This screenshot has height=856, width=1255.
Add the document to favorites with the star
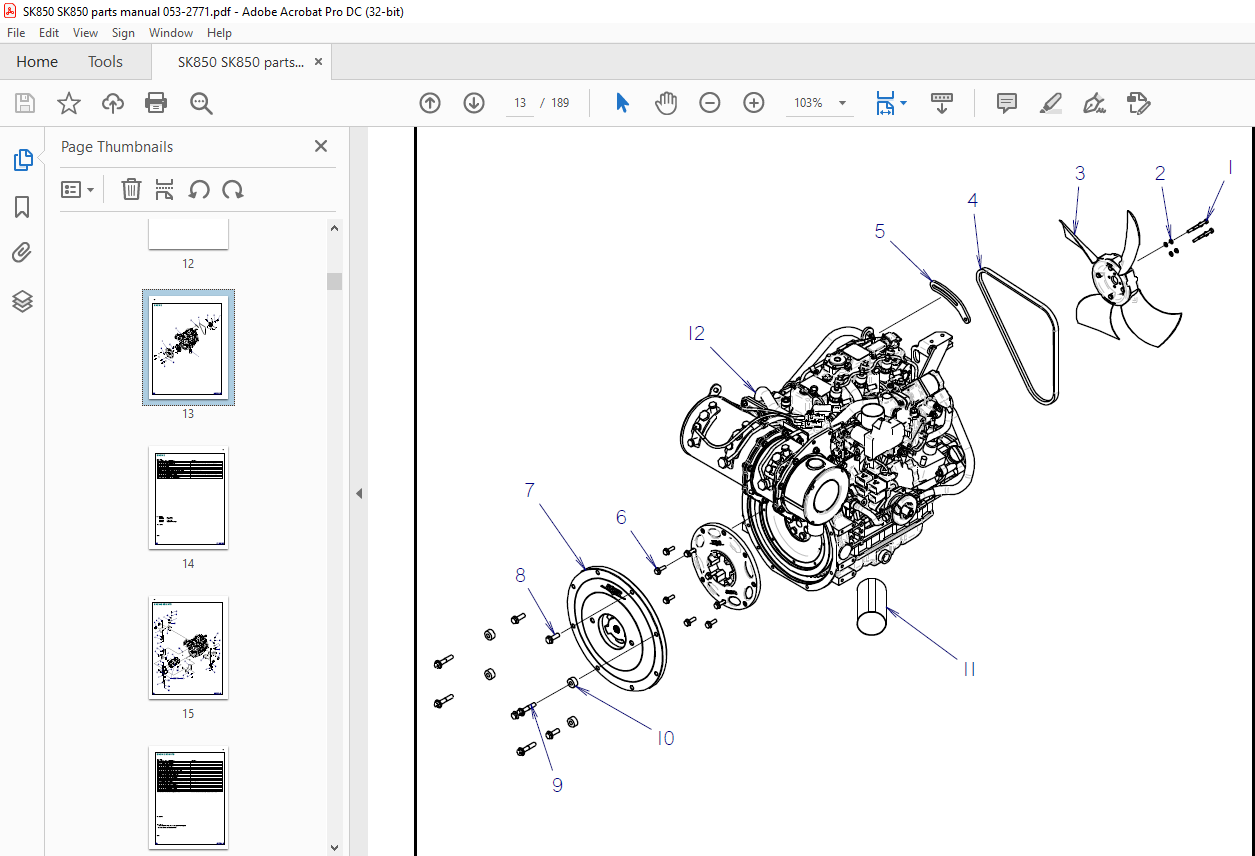click(x=69, y=103)
